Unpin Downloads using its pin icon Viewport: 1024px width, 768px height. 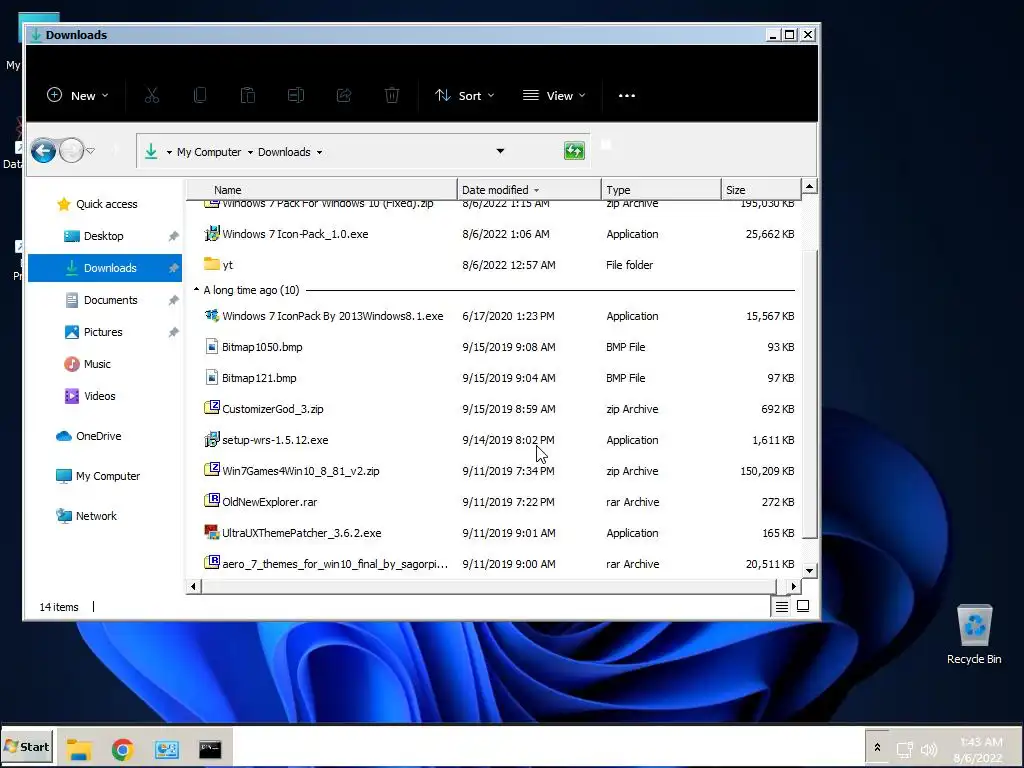[x=173, y=268]
